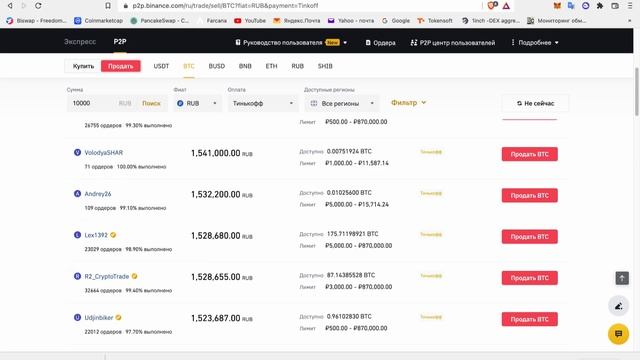Open the yellow chat support button

click(618, 334)
